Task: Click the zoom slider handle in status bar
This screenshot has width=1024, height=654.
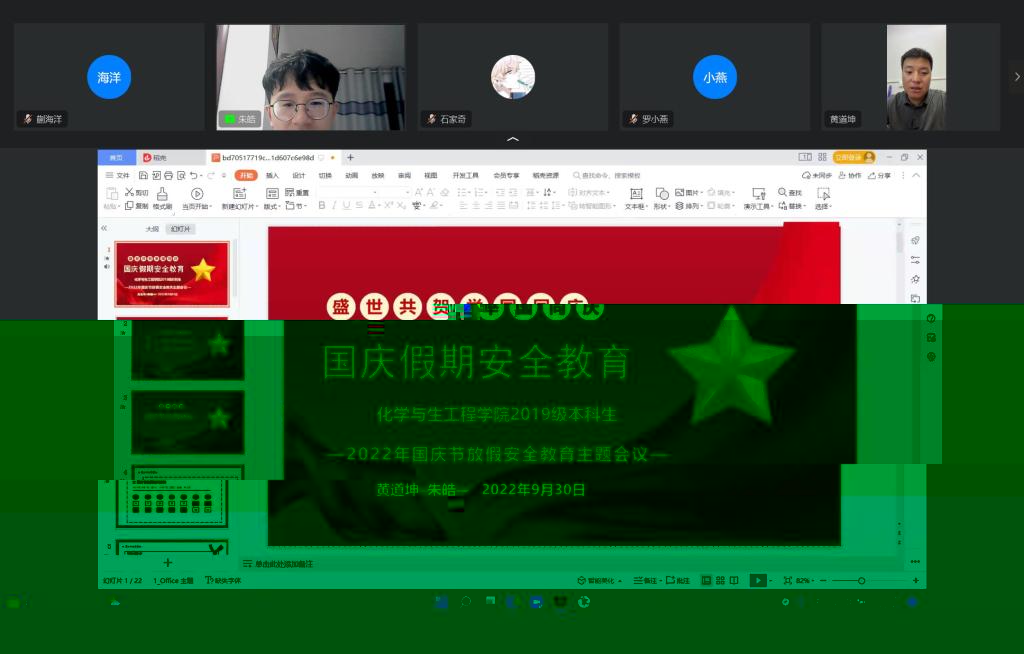Action: point(861,580)
